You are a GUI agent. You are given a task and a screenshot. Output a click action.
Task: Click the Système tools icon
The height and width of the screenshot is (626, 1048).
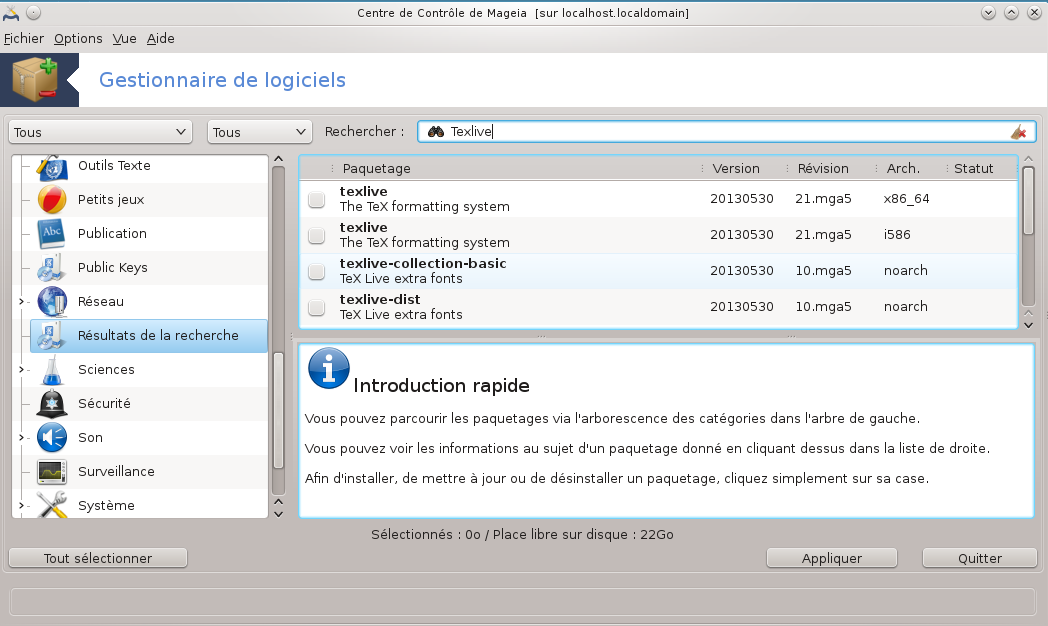click(52, 505)
